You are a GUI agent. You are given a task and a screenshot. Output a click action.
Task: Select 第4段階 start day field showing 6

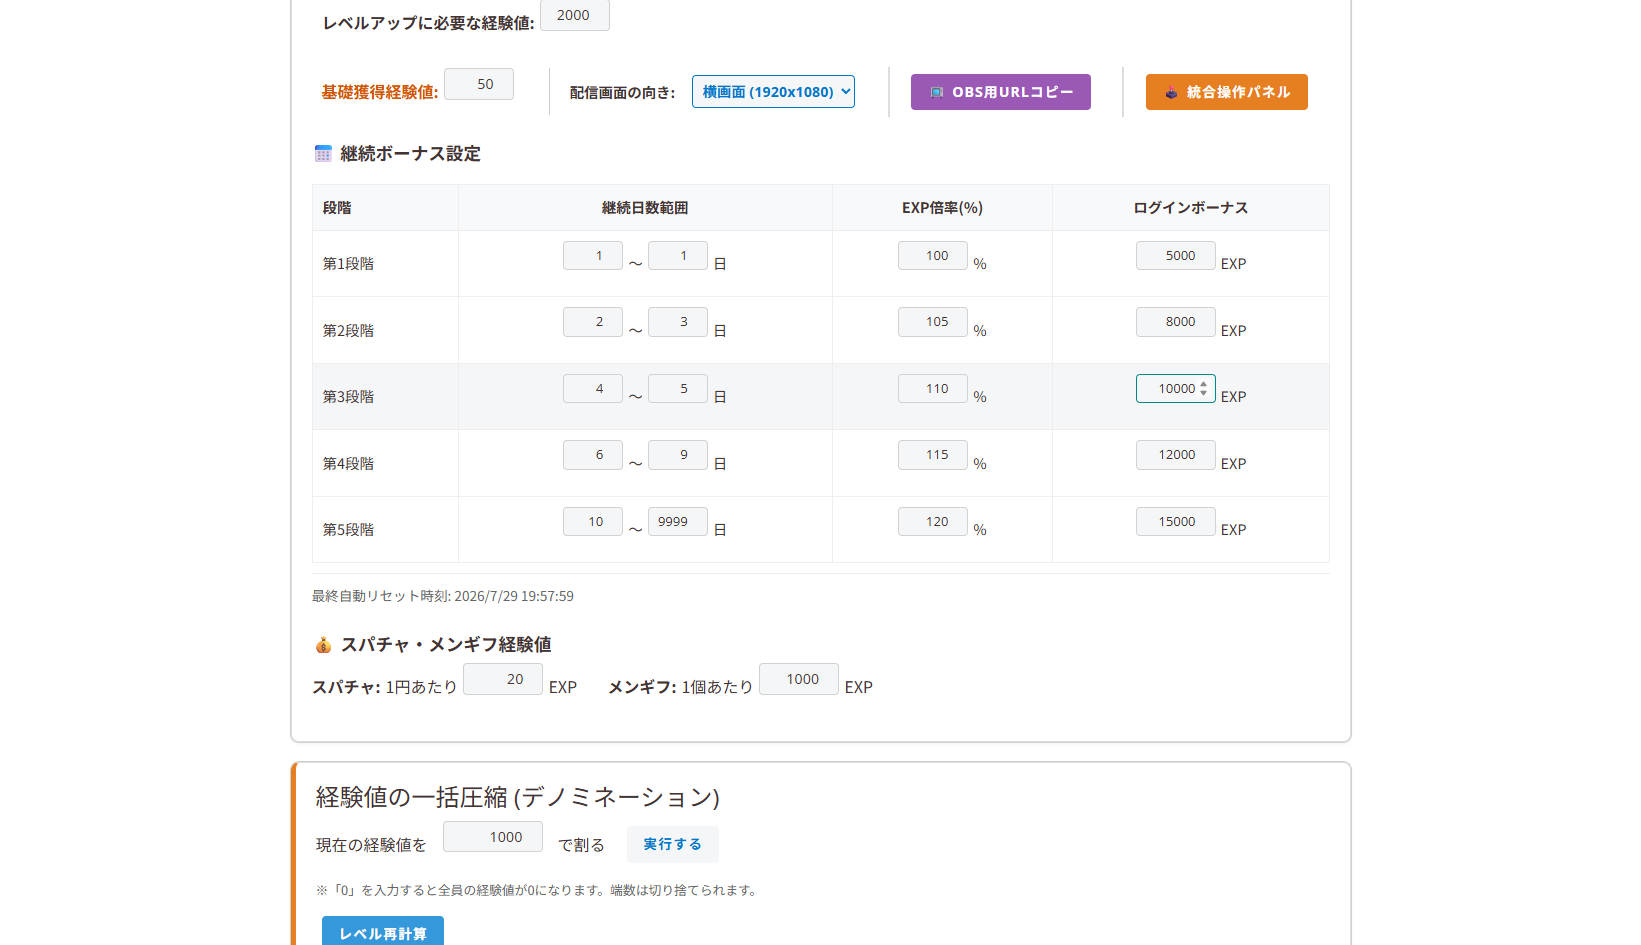(593, 454)
